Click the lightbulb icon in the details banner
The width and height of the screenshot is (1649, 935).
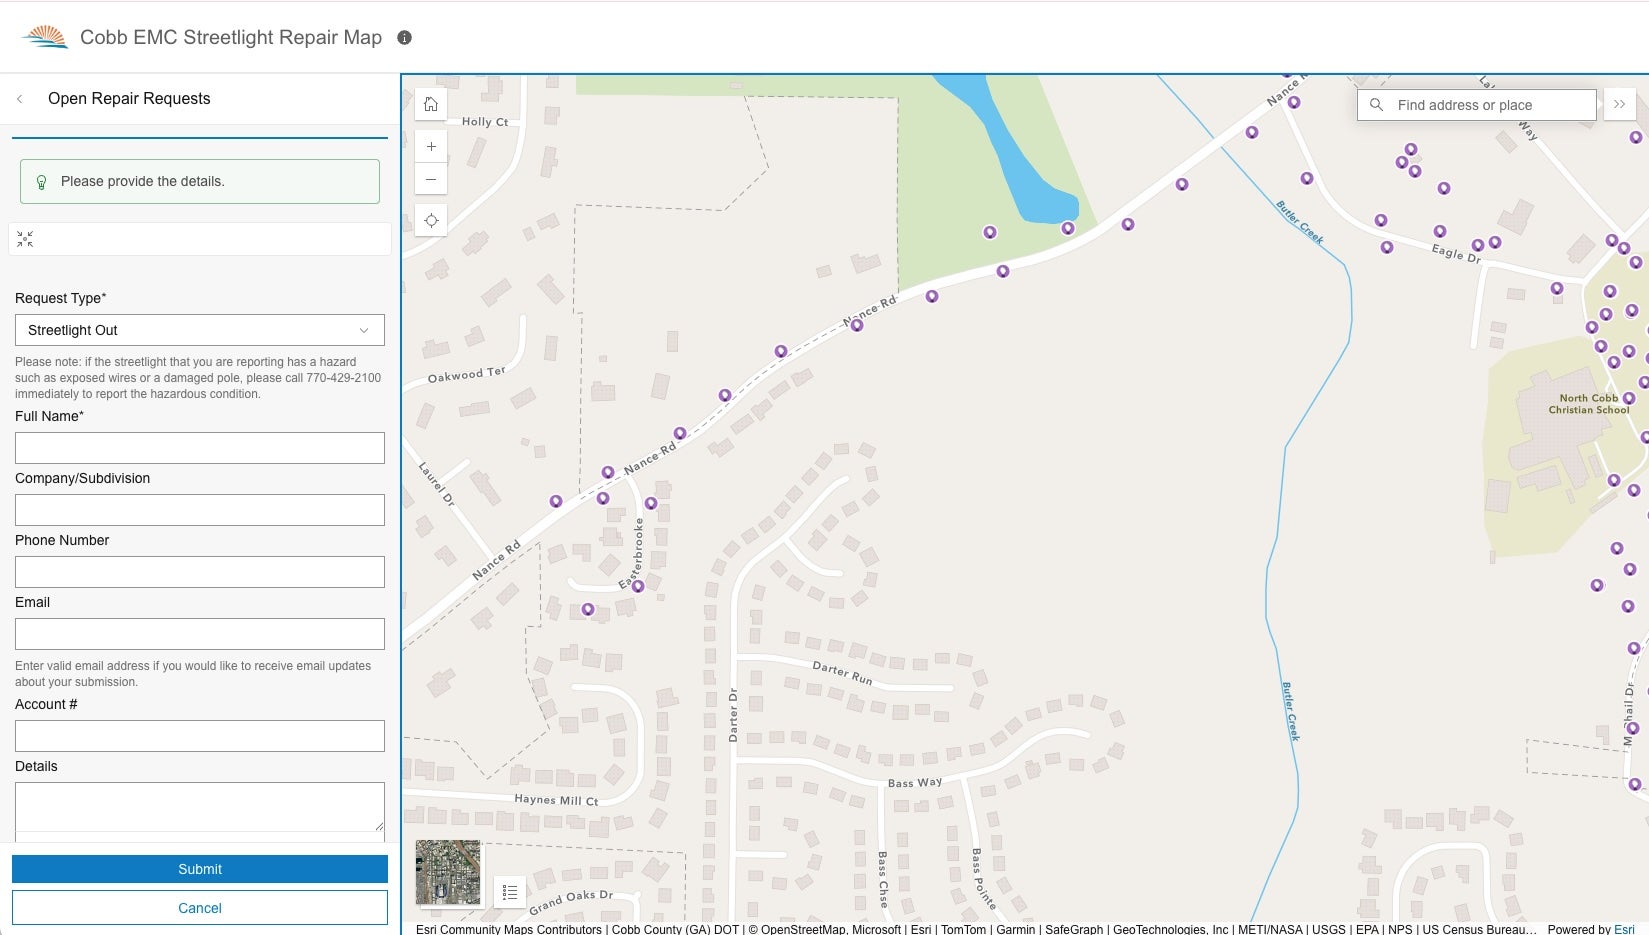click(x=40, y=181)
